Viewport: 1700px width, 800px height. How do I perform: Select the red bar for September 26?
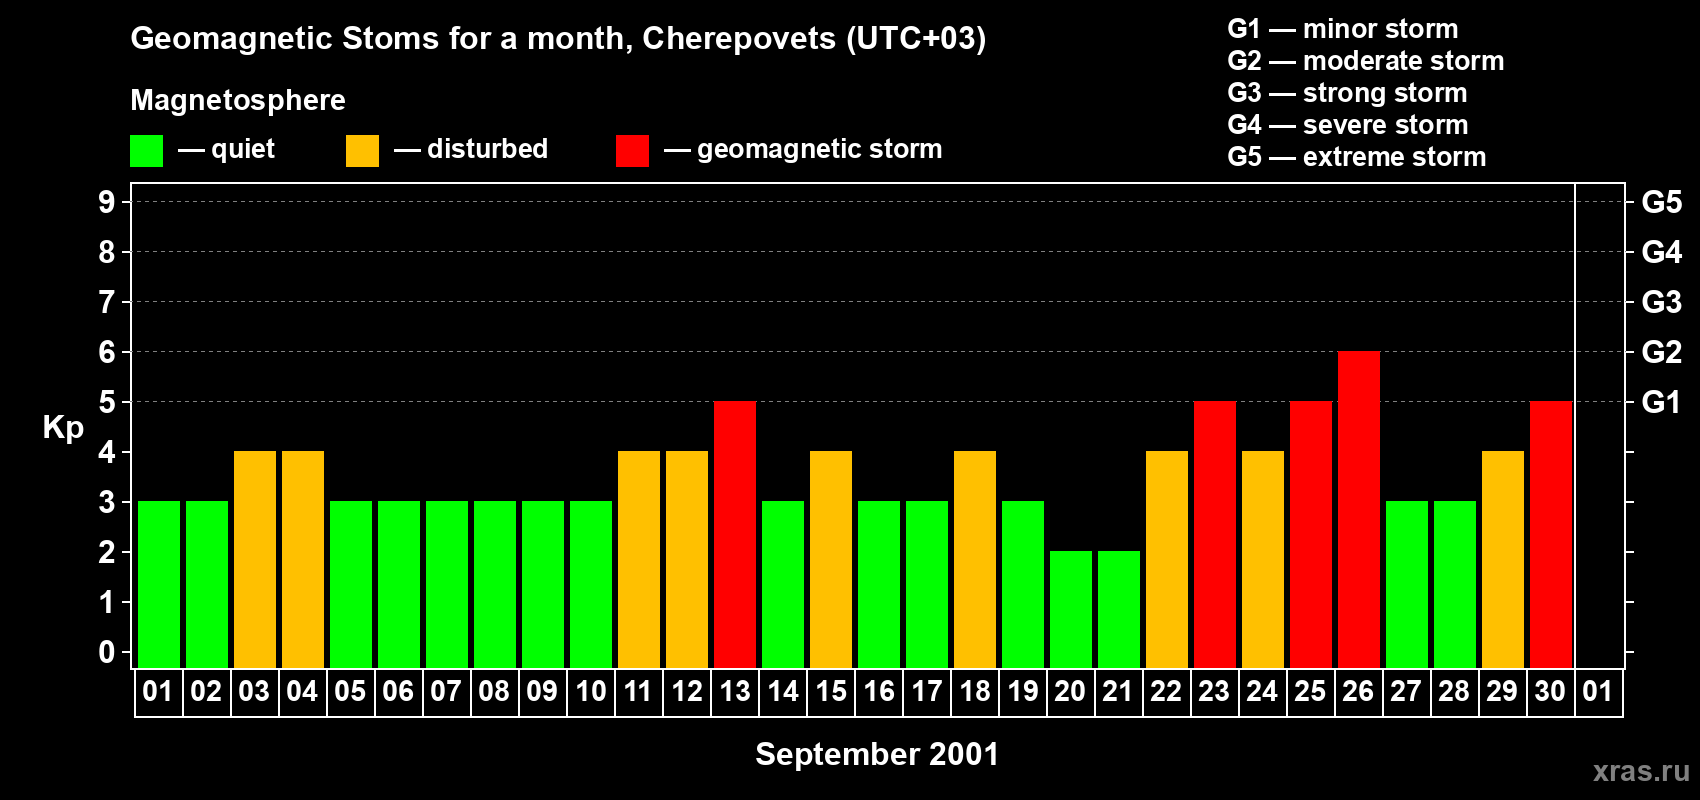[1358, 509]
